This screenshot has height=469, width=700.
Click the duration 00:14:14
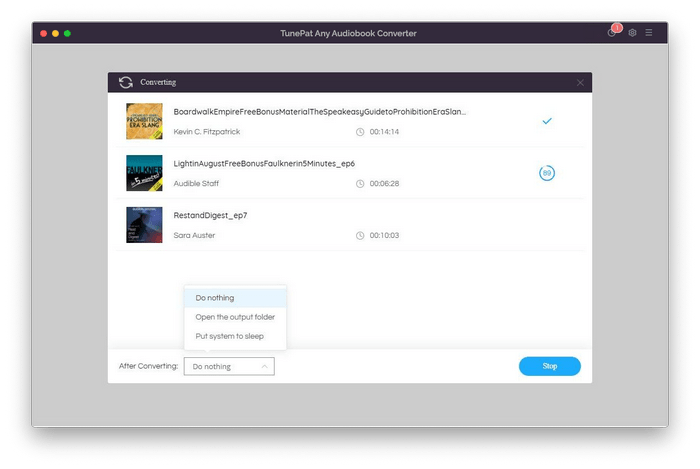384,132
